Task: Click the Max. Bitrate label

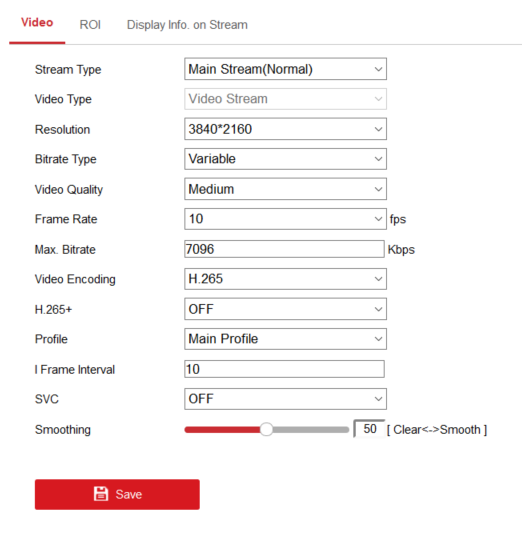Action: (x=65, y=250)
